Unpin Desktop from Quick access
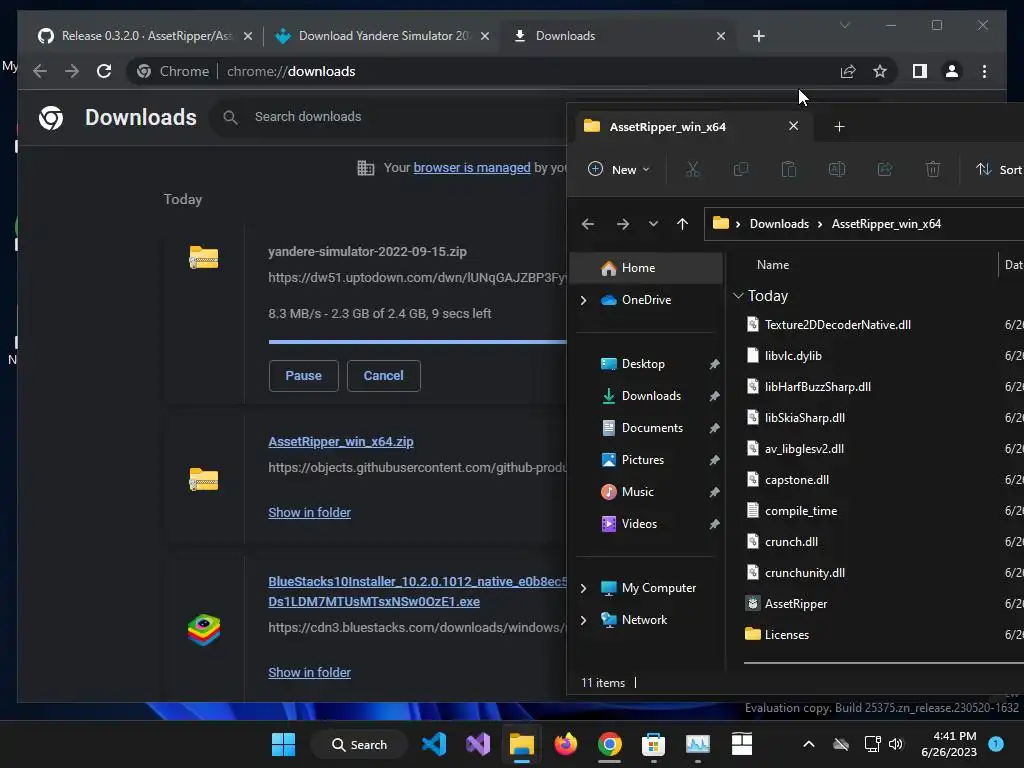The height and width of the screenshot is (768, 1024). 714,364
